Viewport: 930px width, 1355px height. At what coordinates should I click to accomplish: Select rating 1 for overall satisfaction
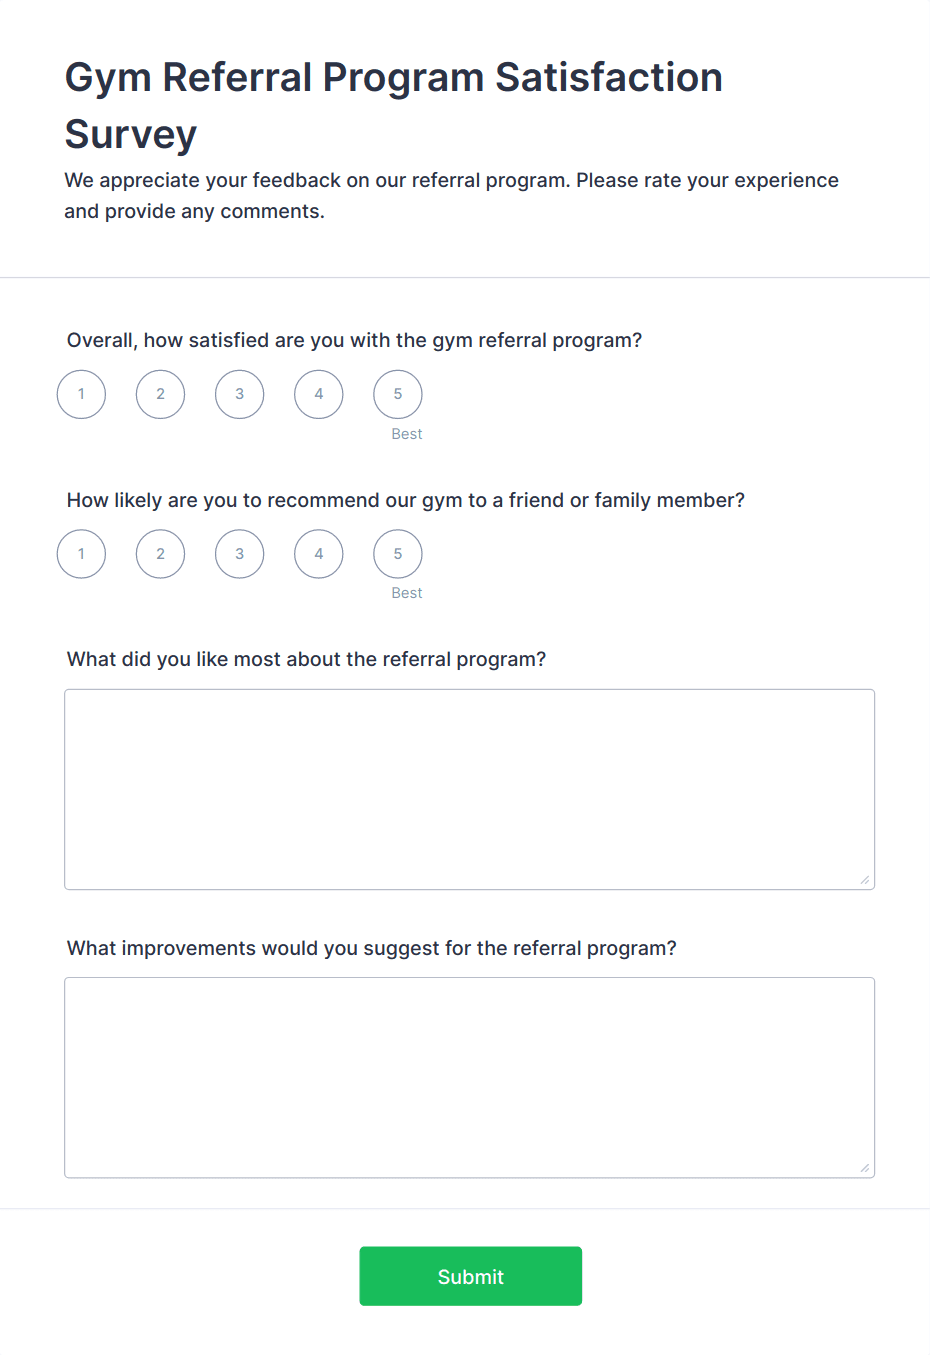(x=81, y=394)
